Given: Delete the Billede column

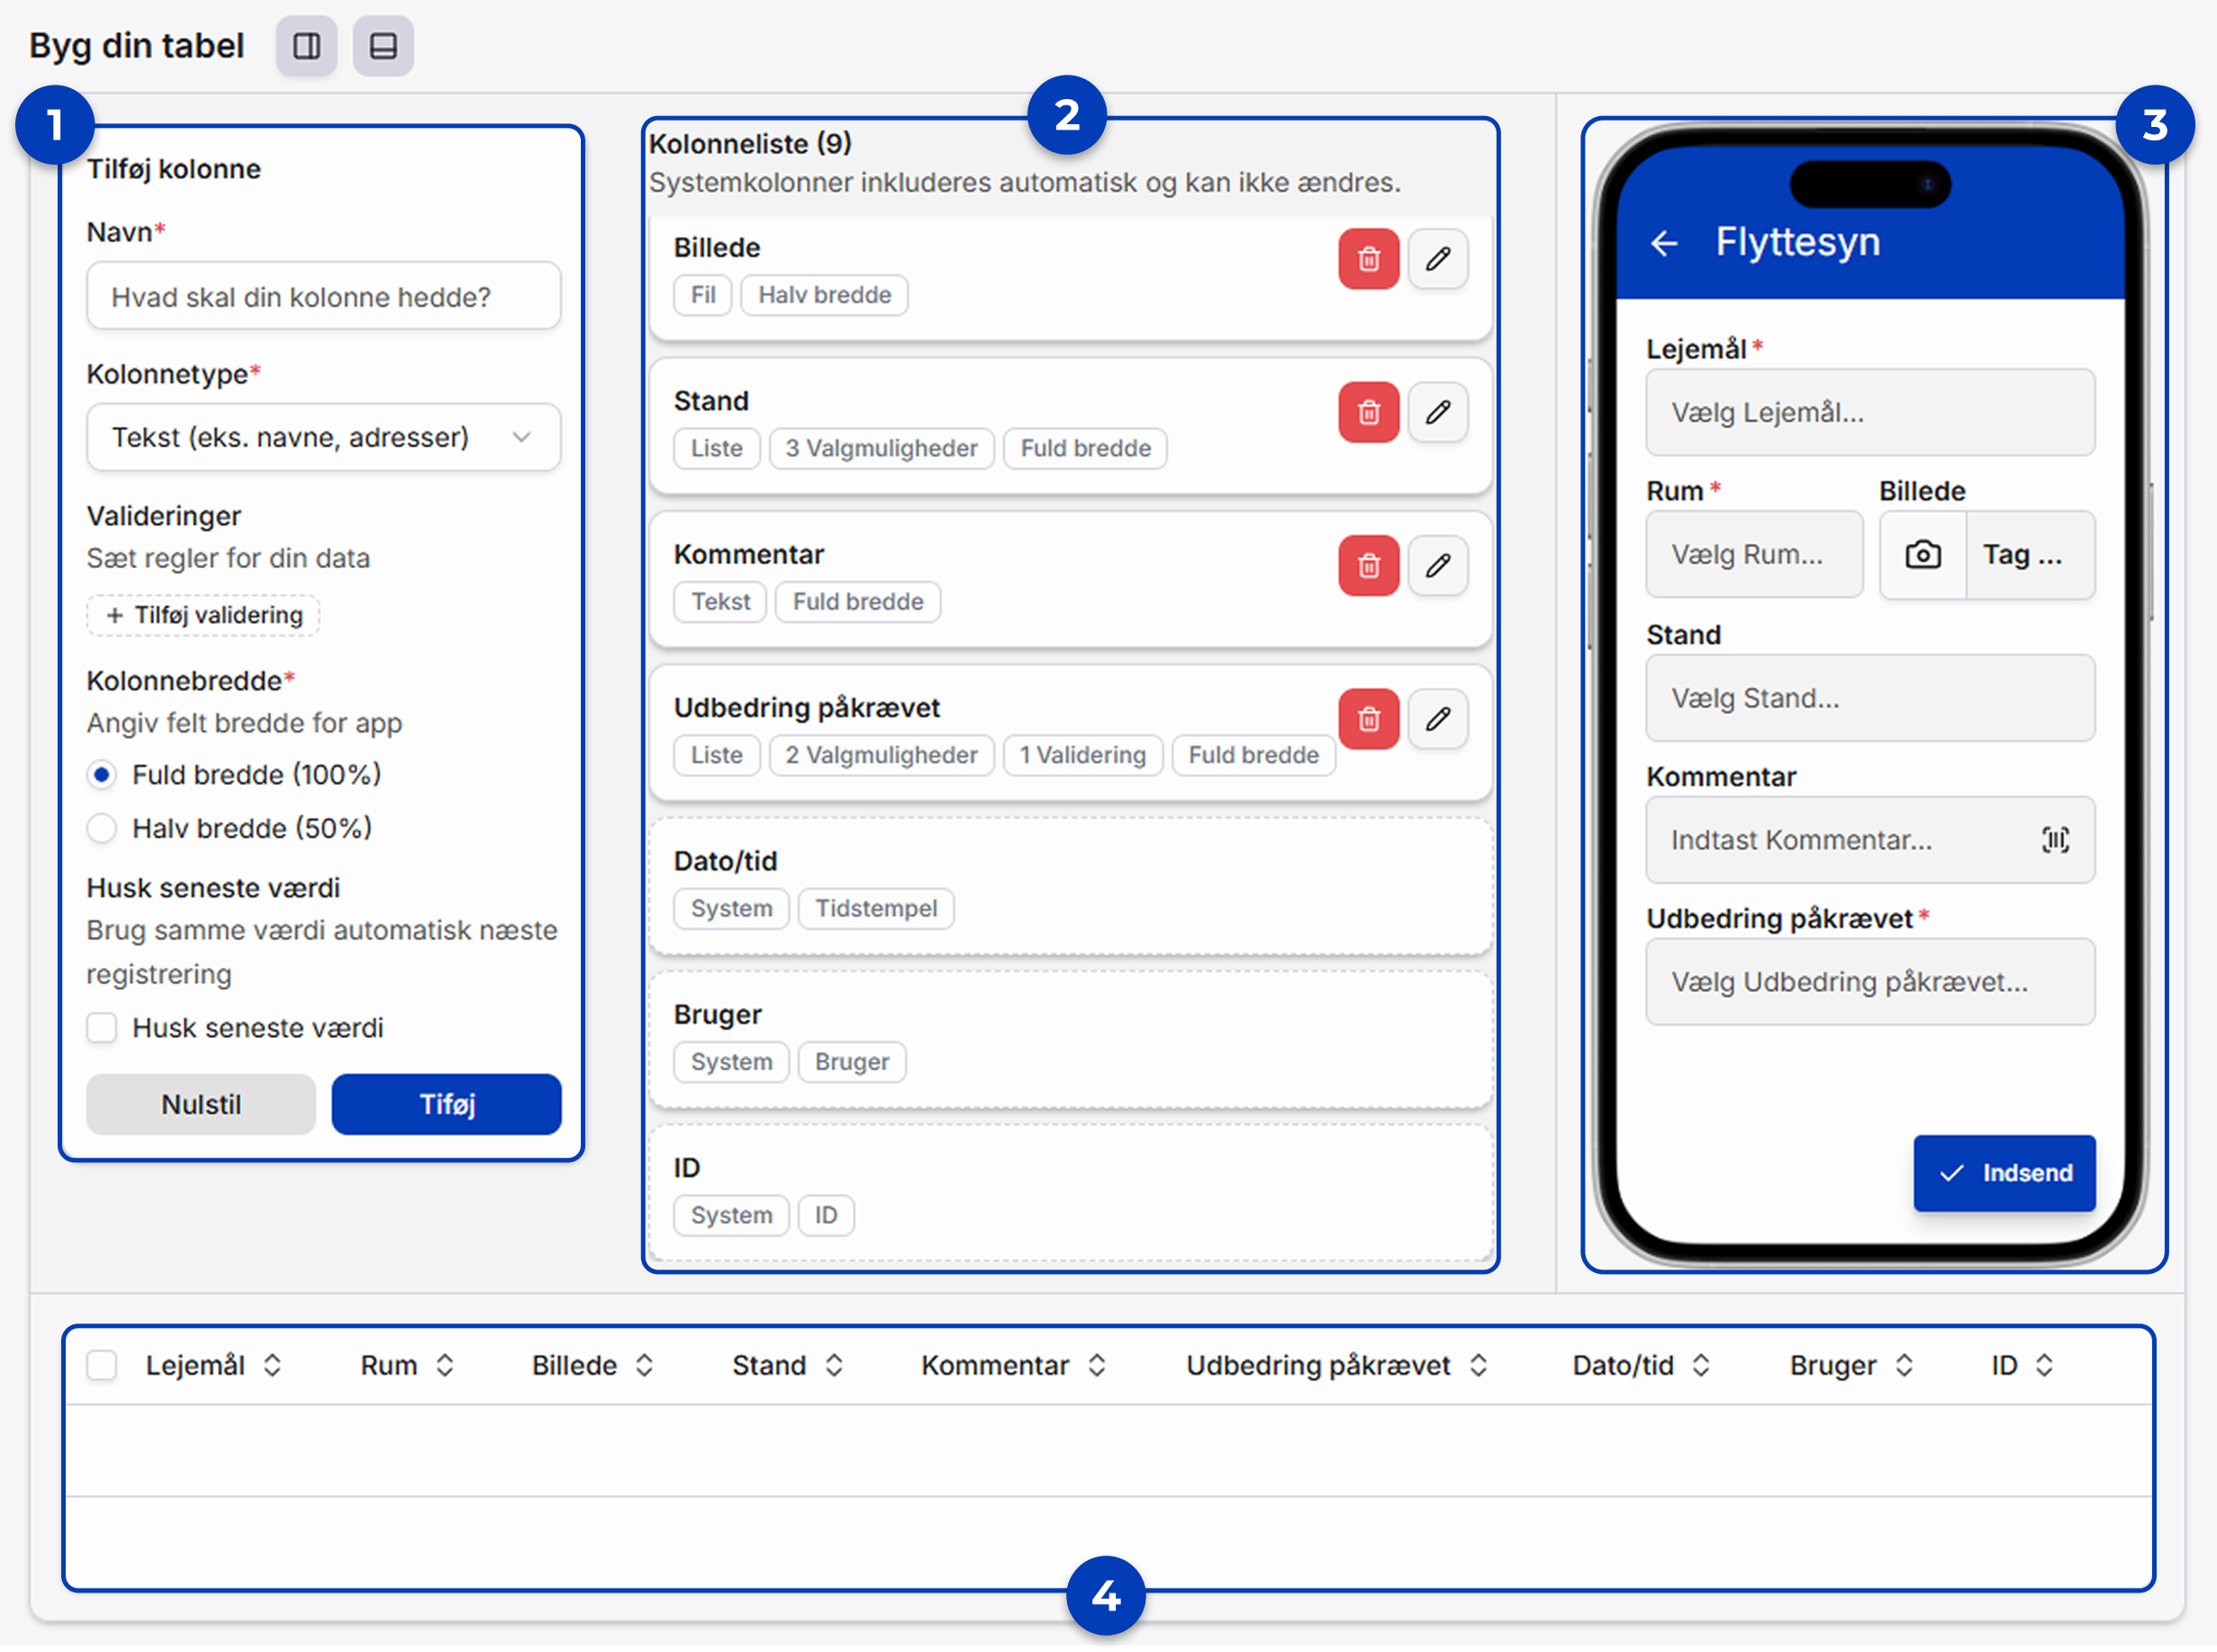Looking at the screenshot, I should coord(1368,259).
